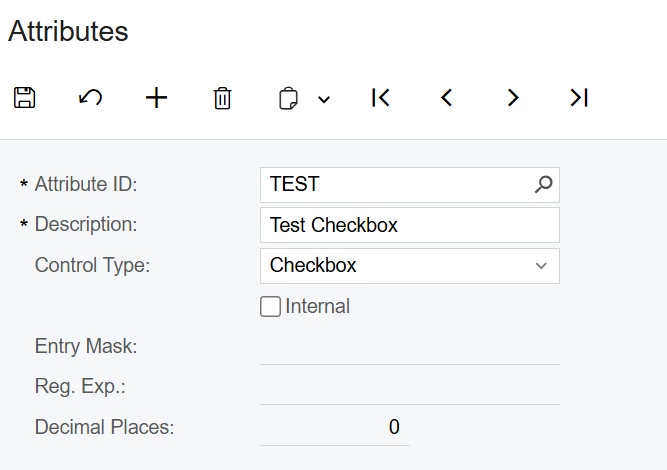Expand the clipboard menu dropdown arrow
The height and width of the screenshot is (470, 667).
[323, 99]
